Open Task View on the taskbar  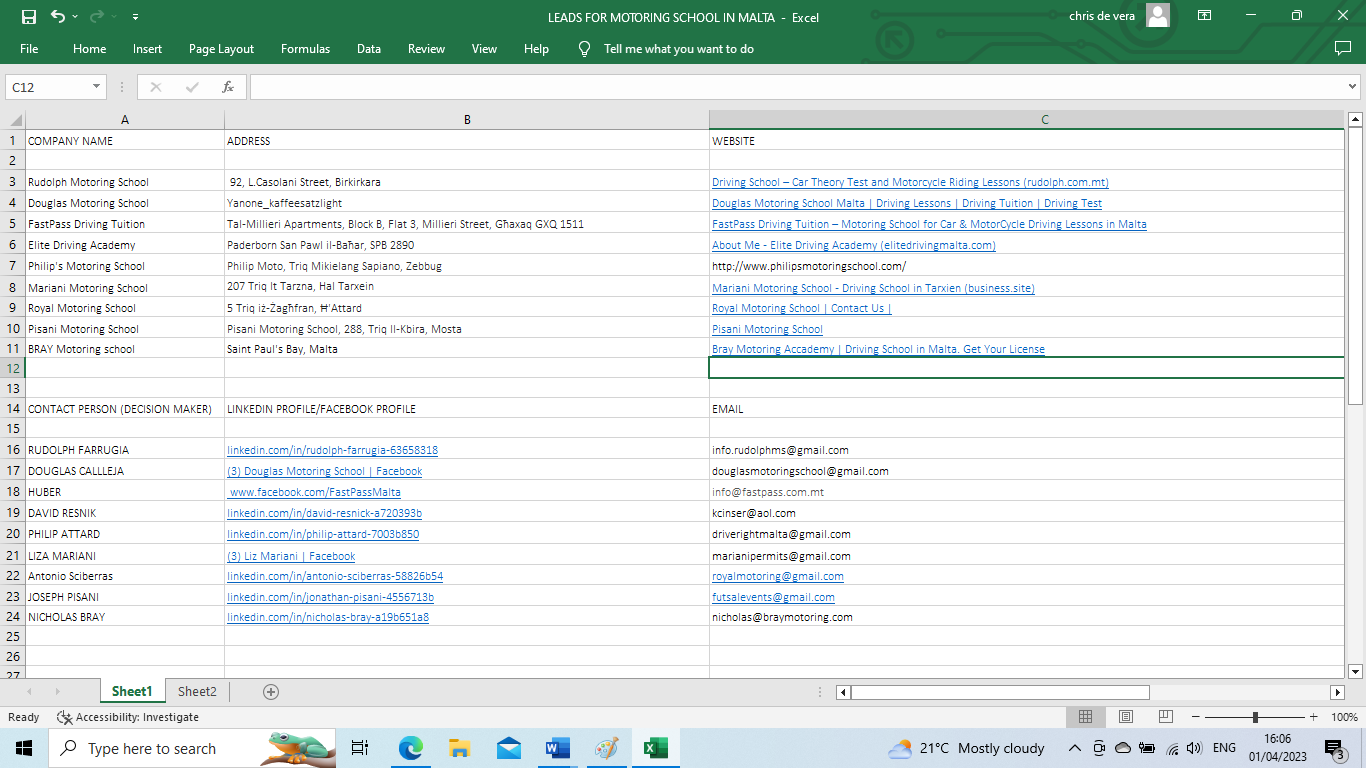tap(360, 748)
